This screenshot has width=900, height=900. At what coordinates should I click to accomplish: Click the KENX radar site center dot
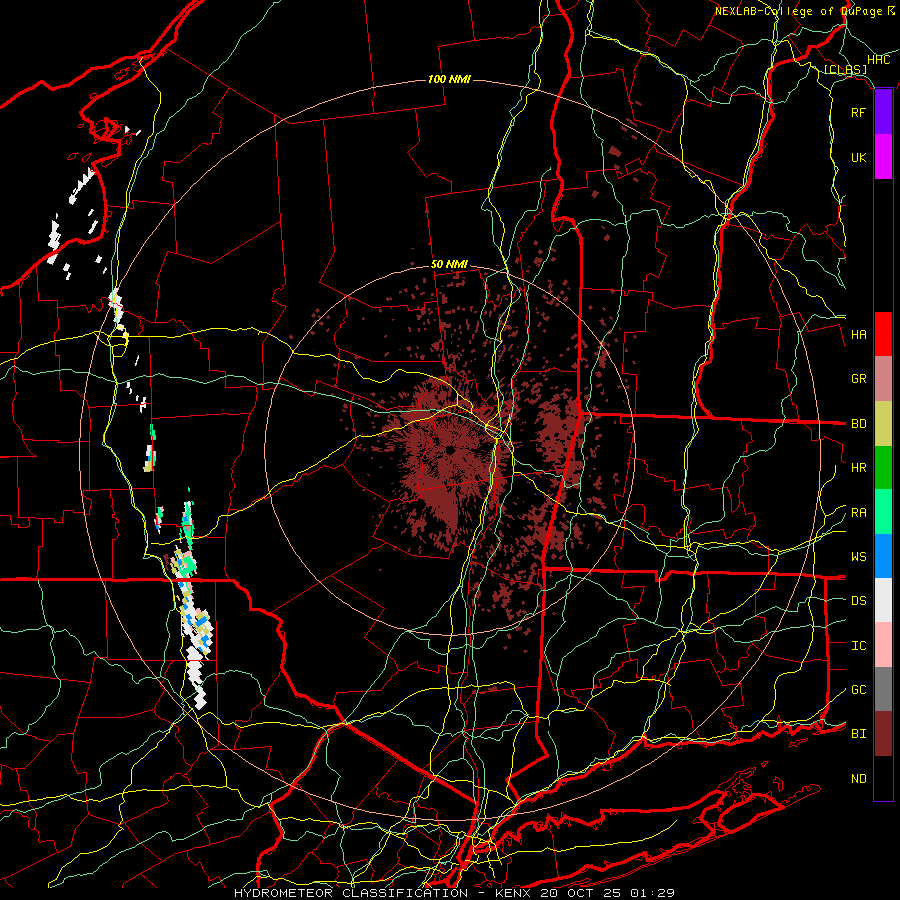[x=449, y=450]
